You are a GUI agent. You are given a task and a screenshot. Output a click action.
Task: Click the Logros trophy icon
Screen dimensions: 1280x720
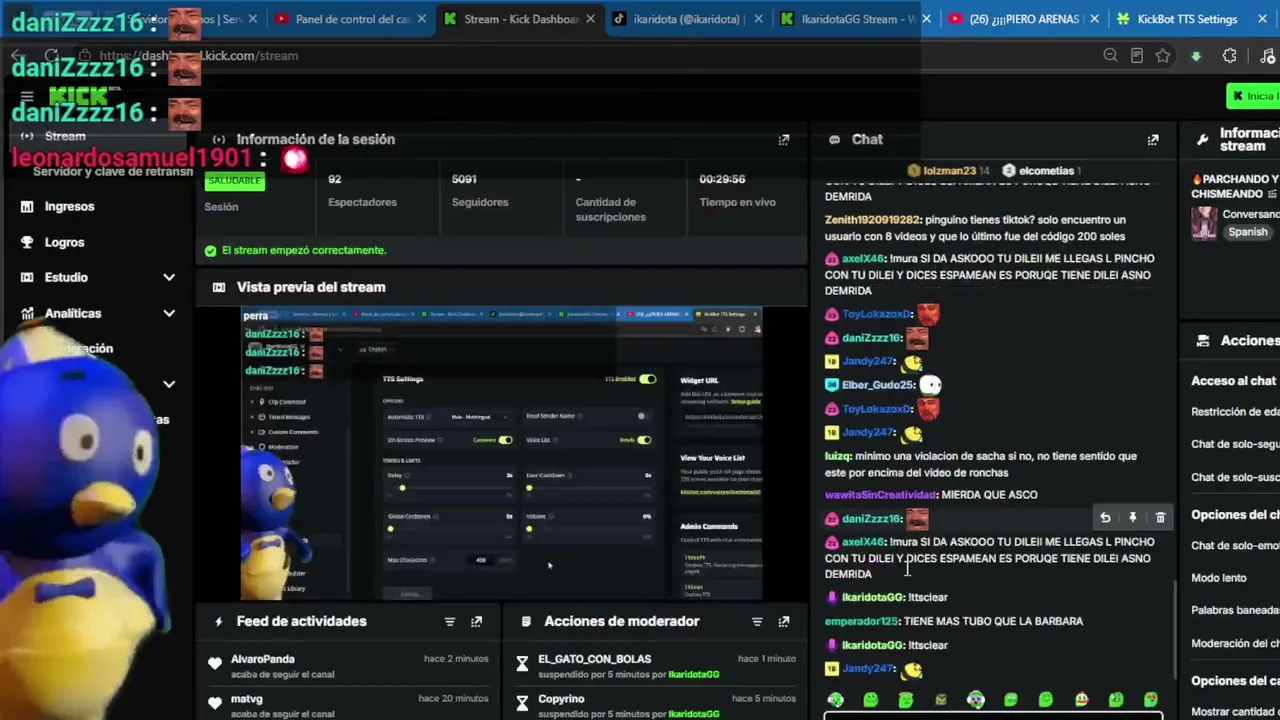[27, 242]
